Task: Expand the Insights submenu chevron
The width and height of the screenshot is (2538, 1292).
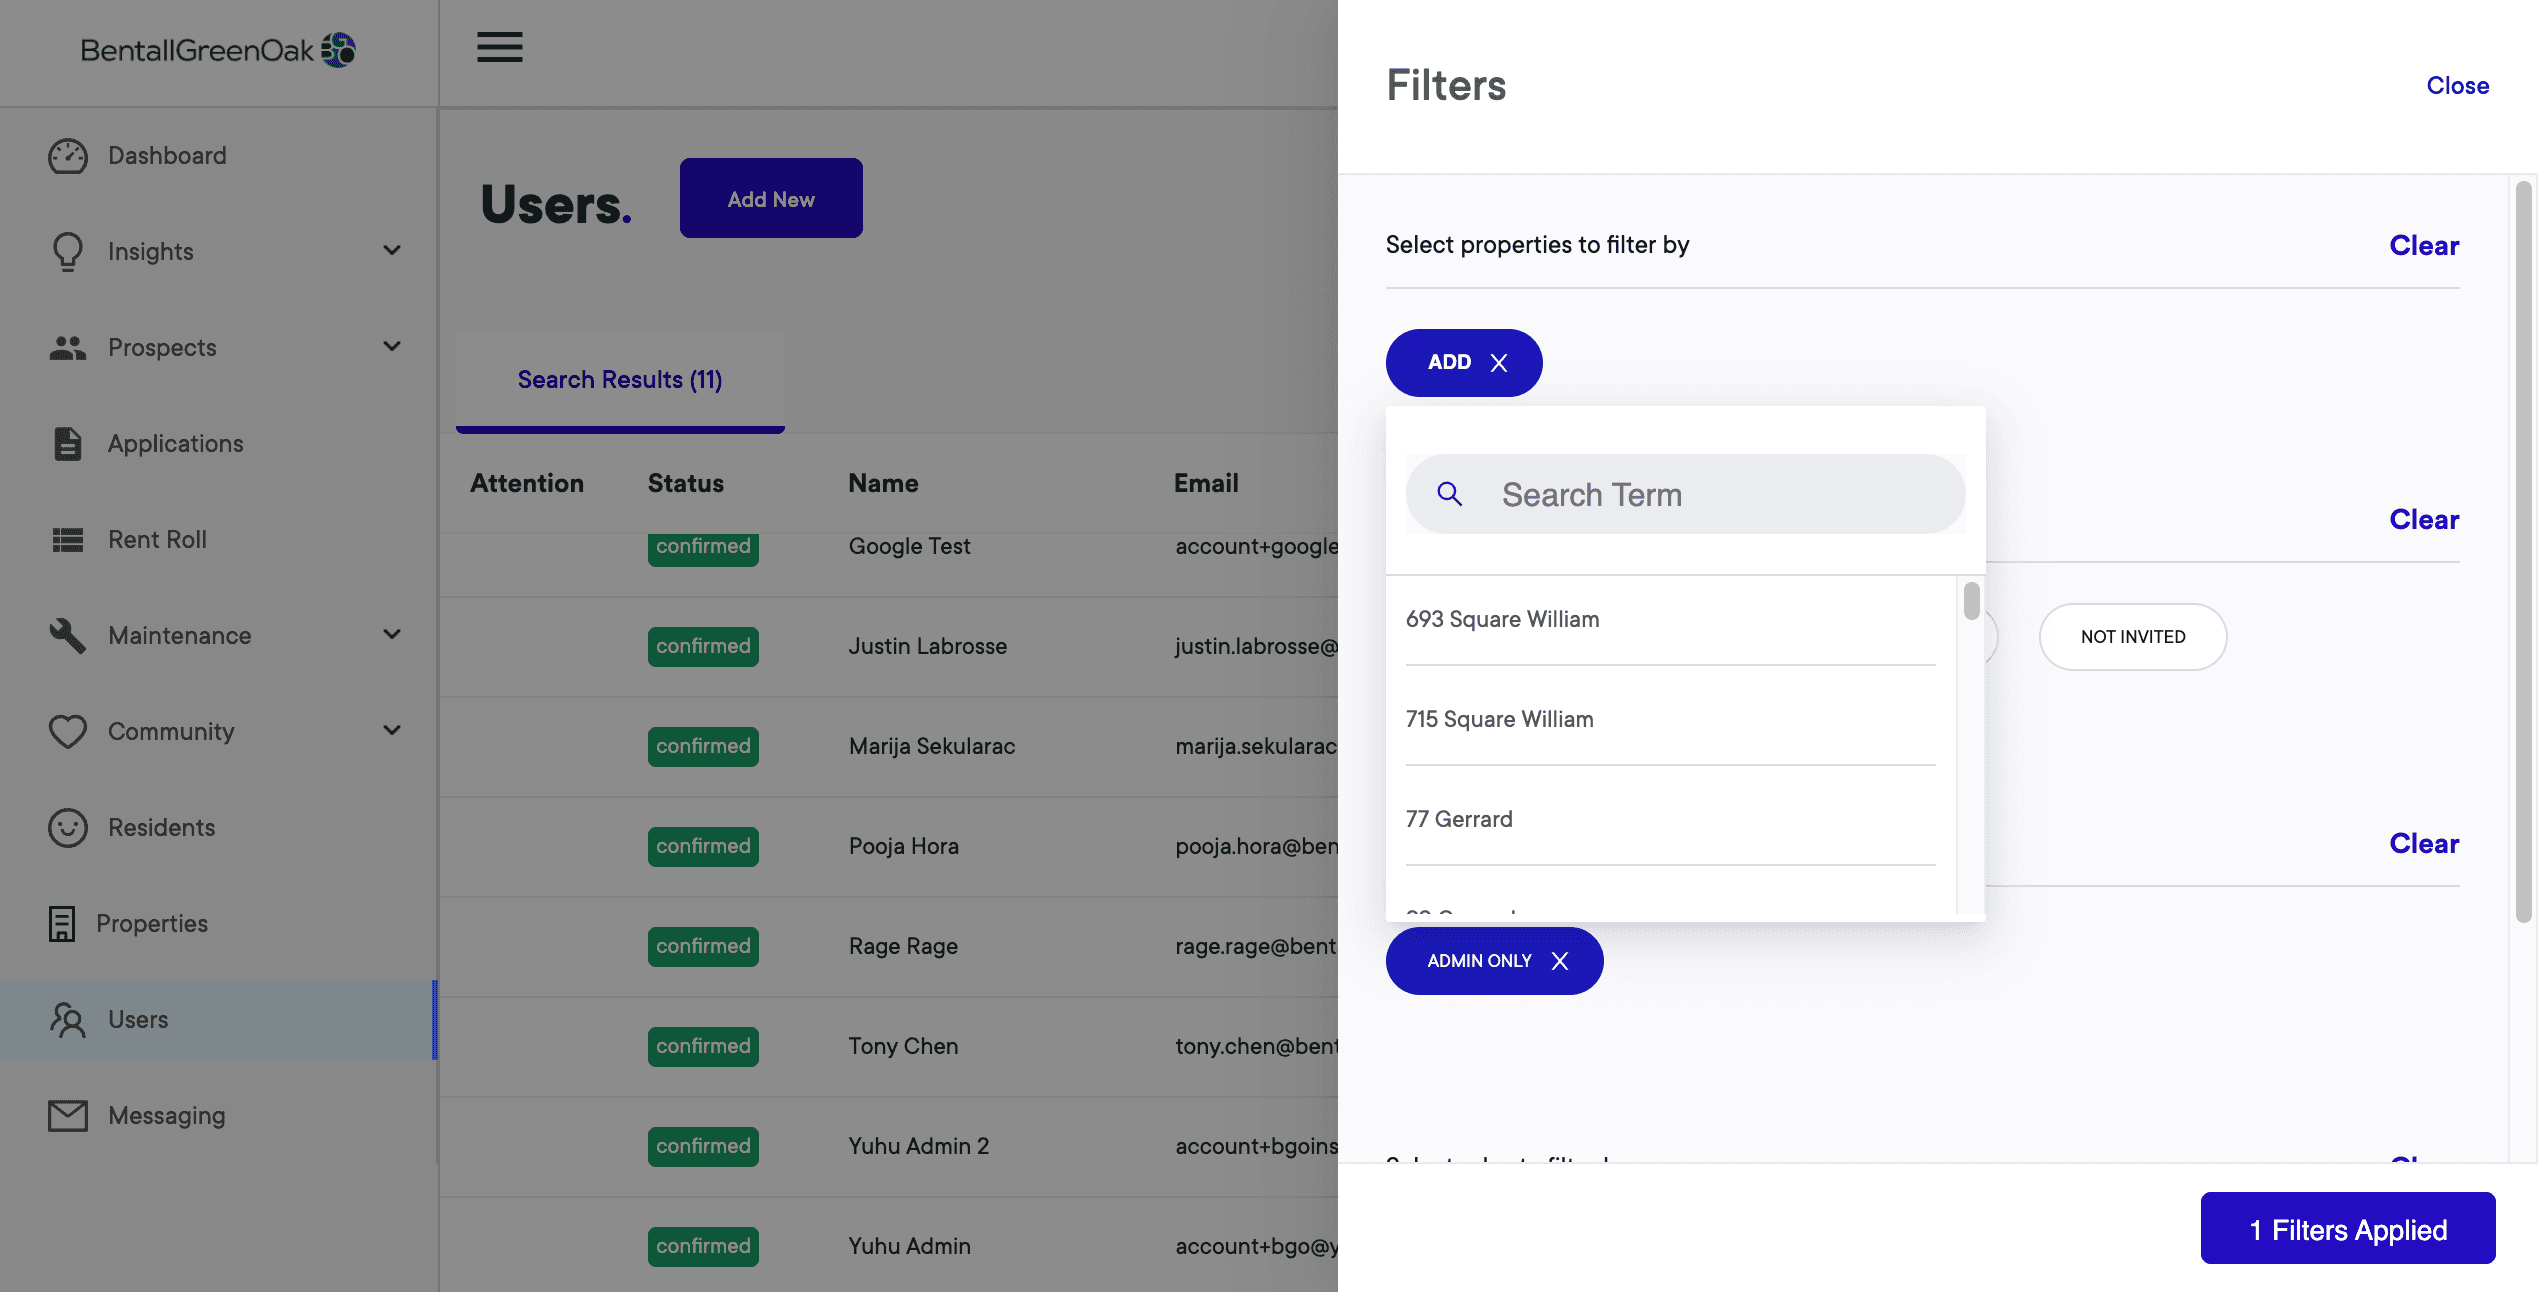Action: point(392,251)
